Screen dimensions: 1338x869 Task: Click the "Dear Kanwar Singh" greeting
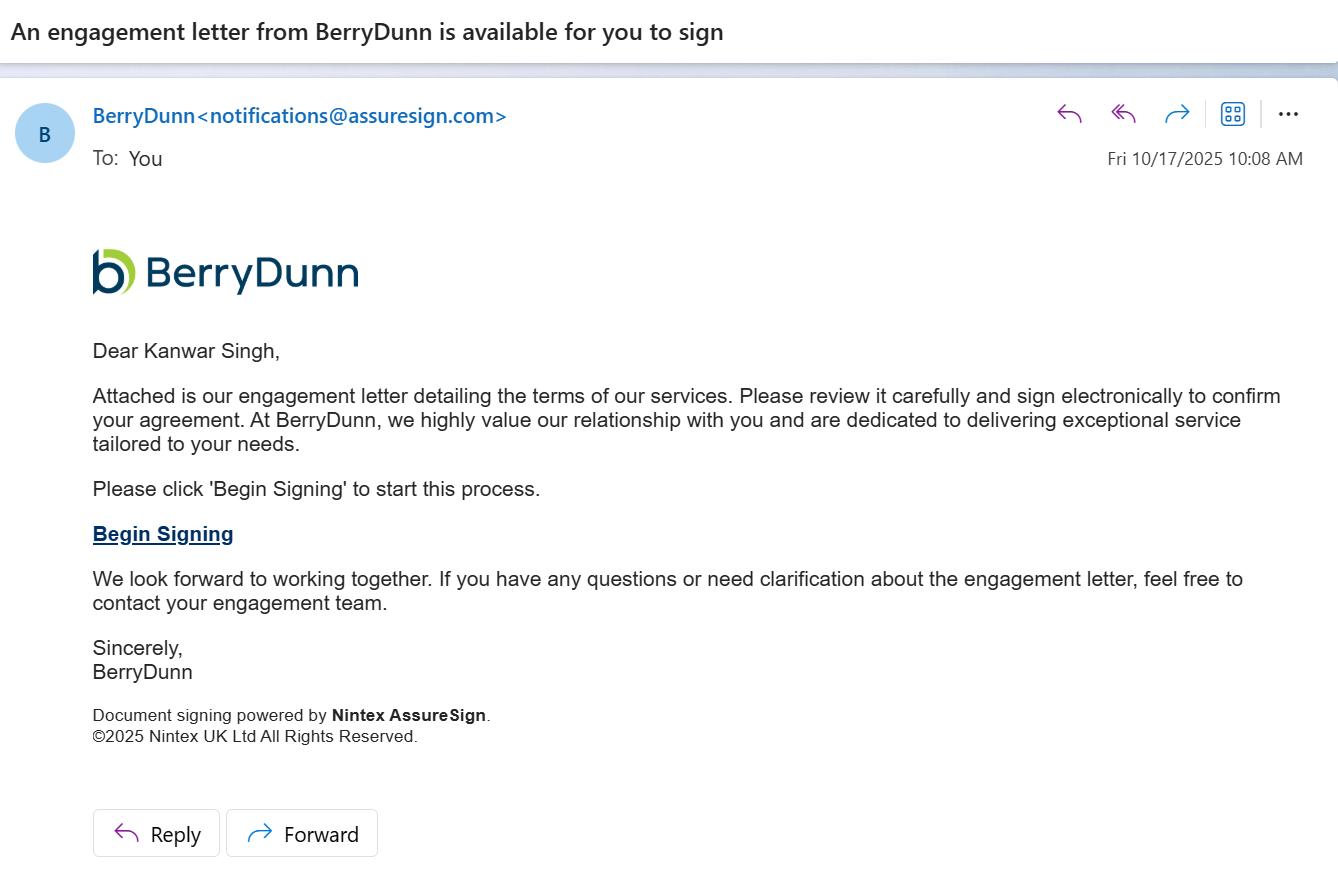pyautogui.click(x=186, y=351)
